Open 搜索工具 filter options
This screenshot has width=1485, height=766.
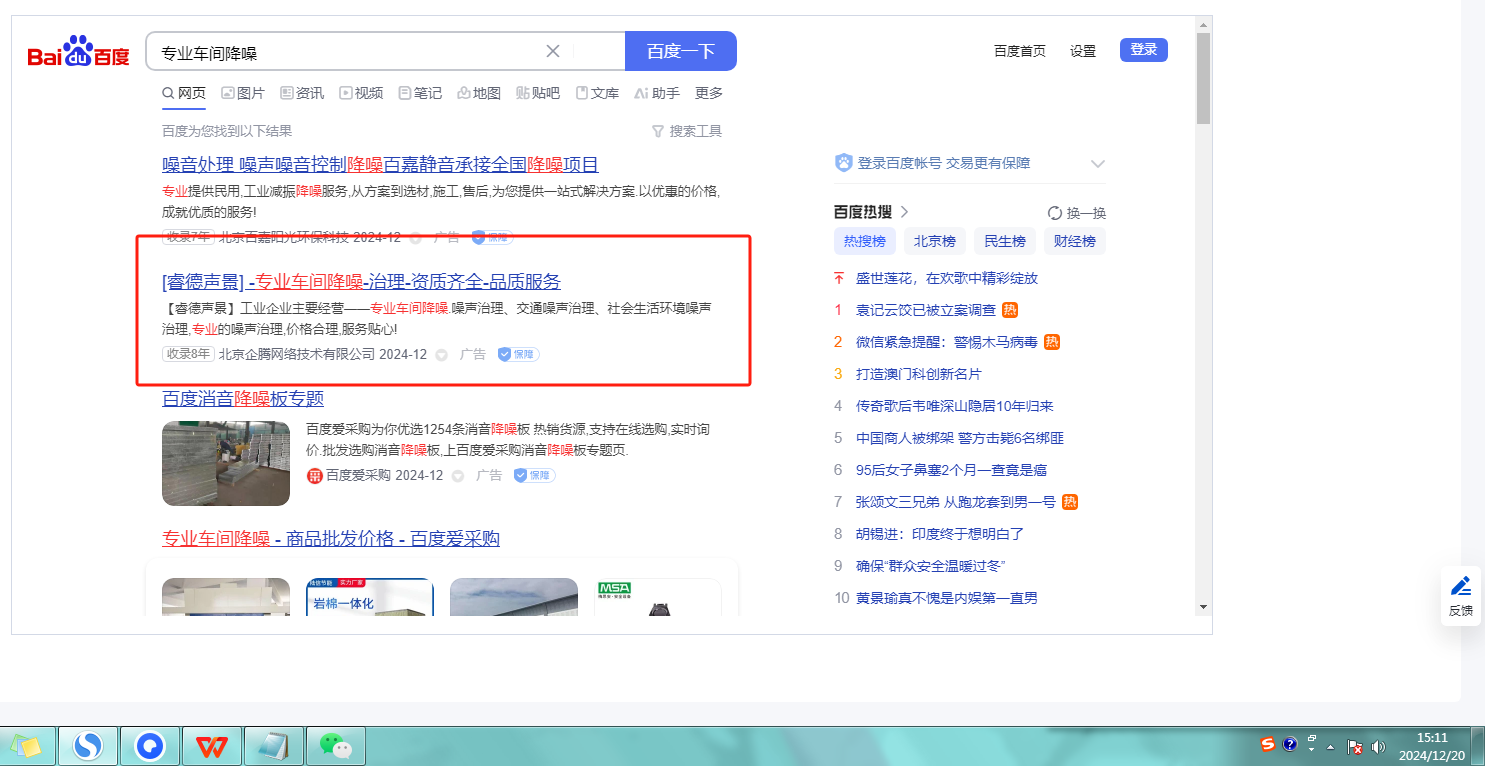(687, 131)
